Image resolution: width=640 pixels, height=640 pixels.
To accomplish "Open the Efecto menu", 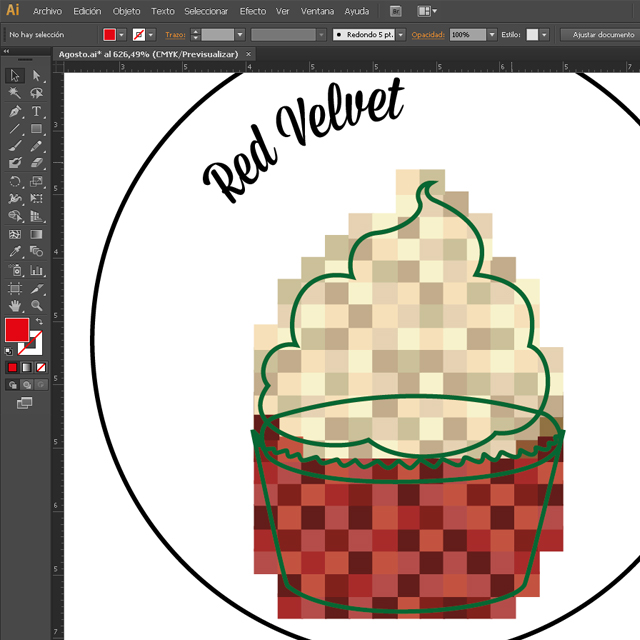I will 253,11.
